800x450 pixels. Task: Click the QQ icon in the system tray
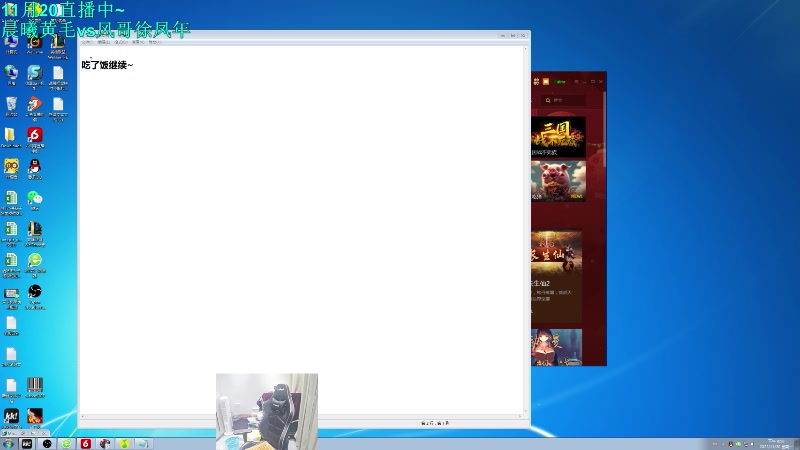[x=731, y=444]
